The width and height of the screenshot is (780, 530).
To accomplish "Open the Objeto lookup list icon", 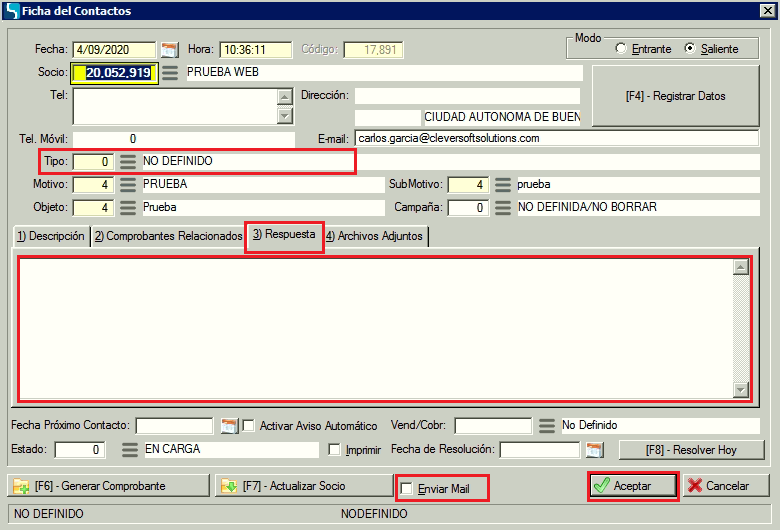I will pos(128,208).
